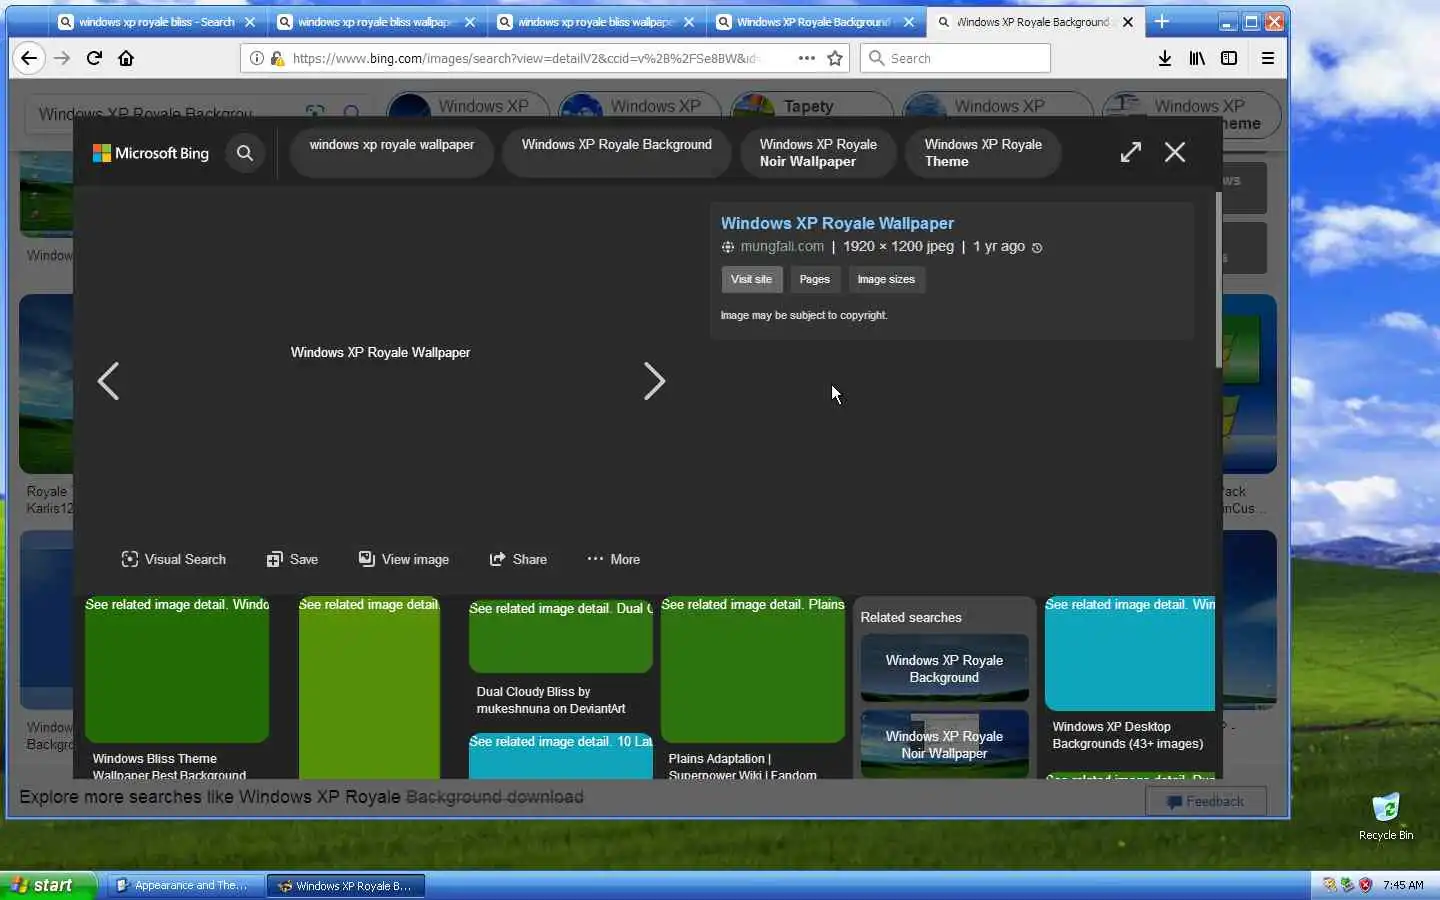
Task: Select 'Windows XP Royale Noir Wallpaper' suggestion chip
Action: [818, 153]
